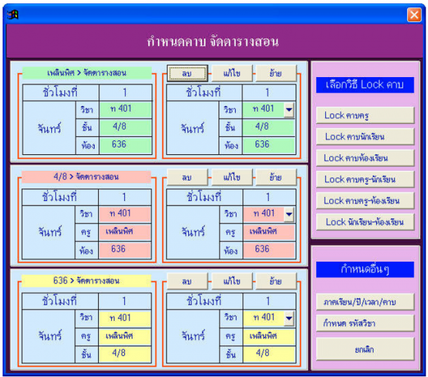Open the yellow วิชา ท 401 dropdown arrow
428x377 pixels.
pyautogui.click(x=289, y=318)
